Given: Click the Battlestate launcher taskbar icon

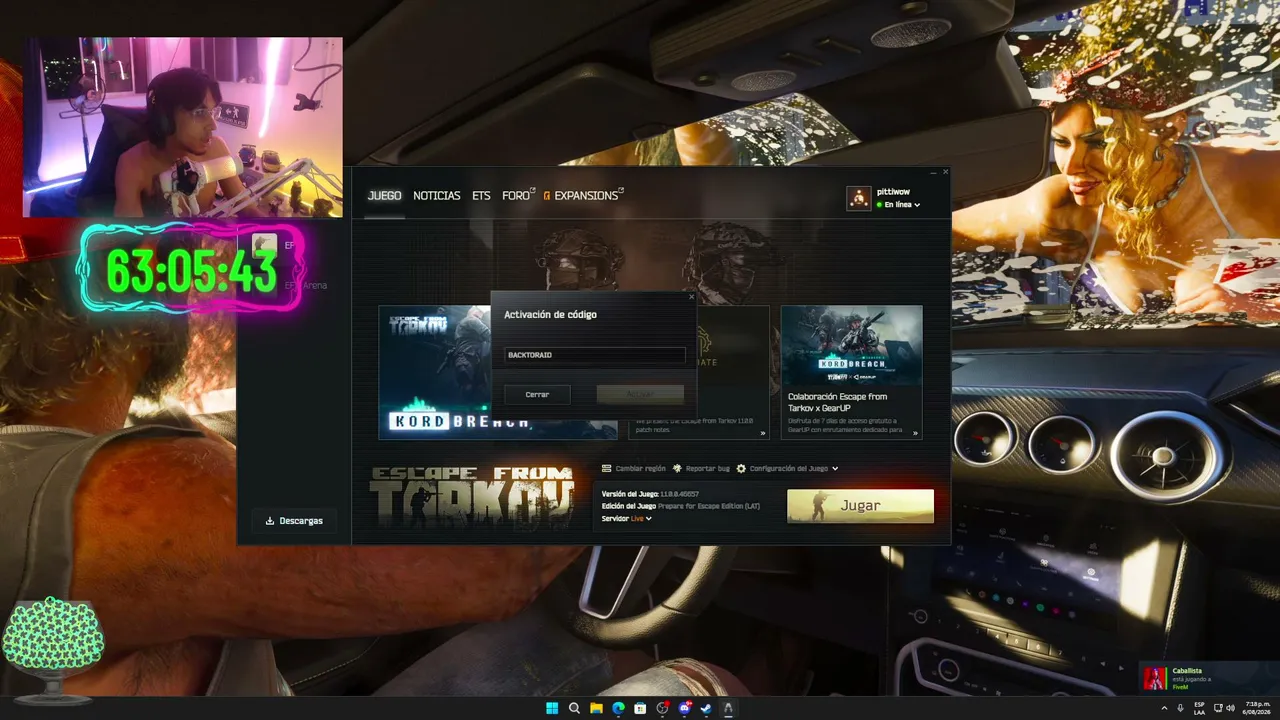Looking at the screenshot, I should [728, 708].
